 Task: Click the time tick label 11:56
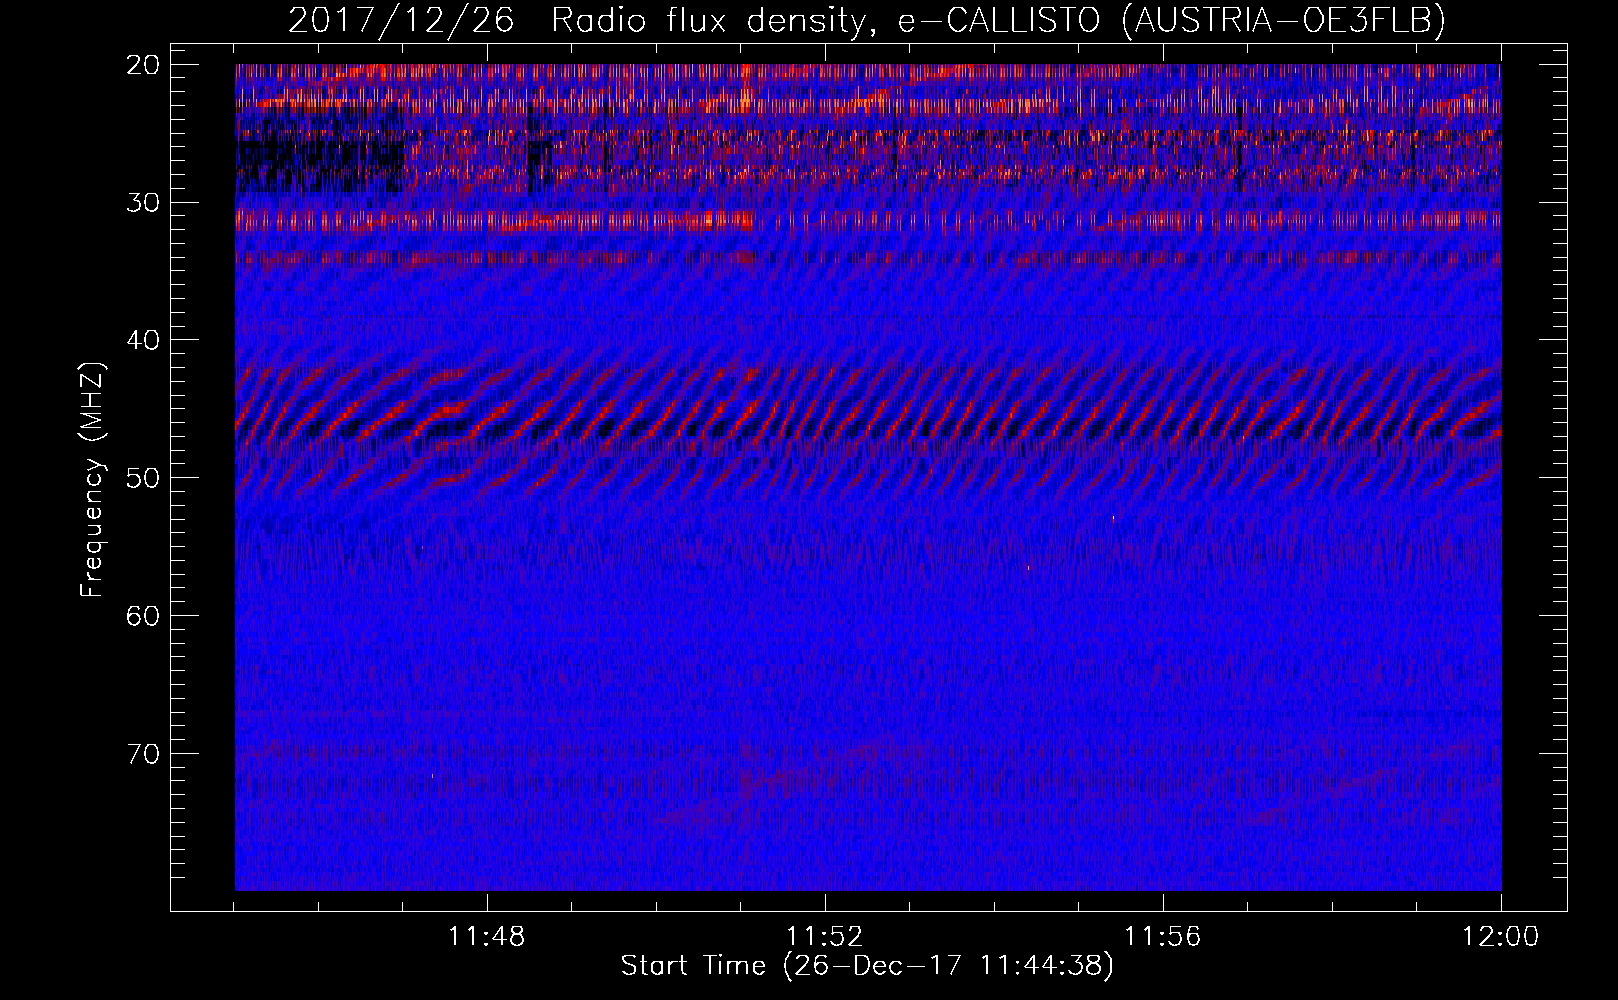(x=1163, y=937)
